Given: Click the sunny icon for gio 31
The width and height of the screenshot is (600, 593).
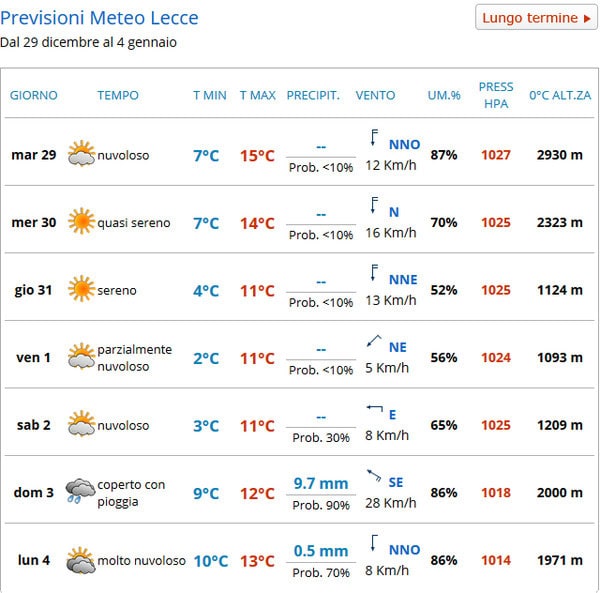Looking at the screenshot, I should [81, 288].
